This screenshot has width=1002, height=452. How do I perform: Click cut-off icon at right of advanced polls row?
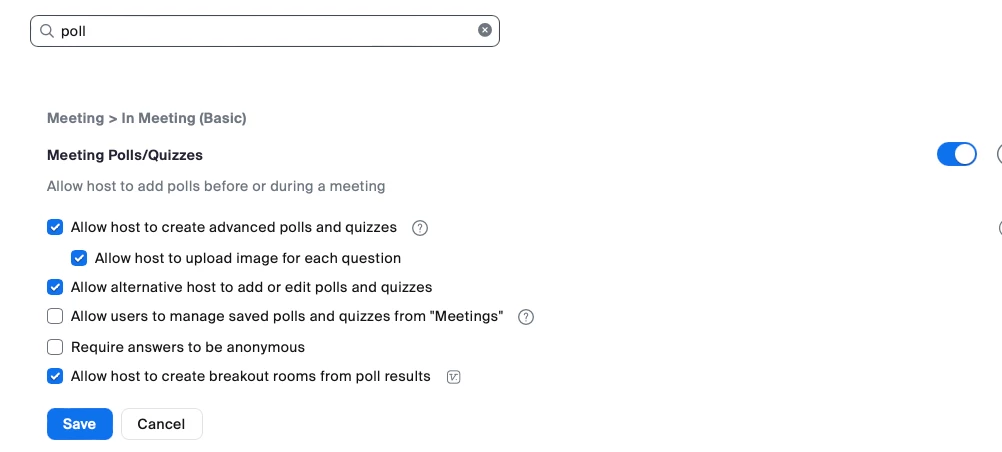pos(999,228)
